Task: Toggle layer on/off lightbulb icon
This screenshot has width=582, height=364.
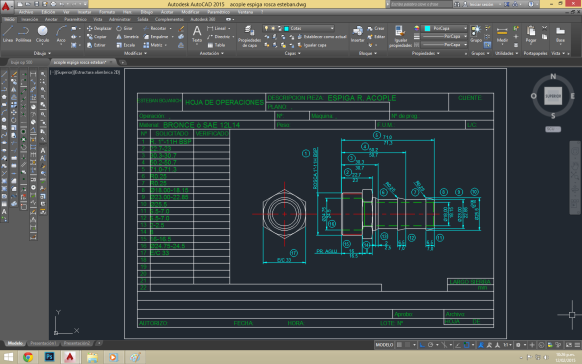Action: pyautogui.click(x=266, y=29)
